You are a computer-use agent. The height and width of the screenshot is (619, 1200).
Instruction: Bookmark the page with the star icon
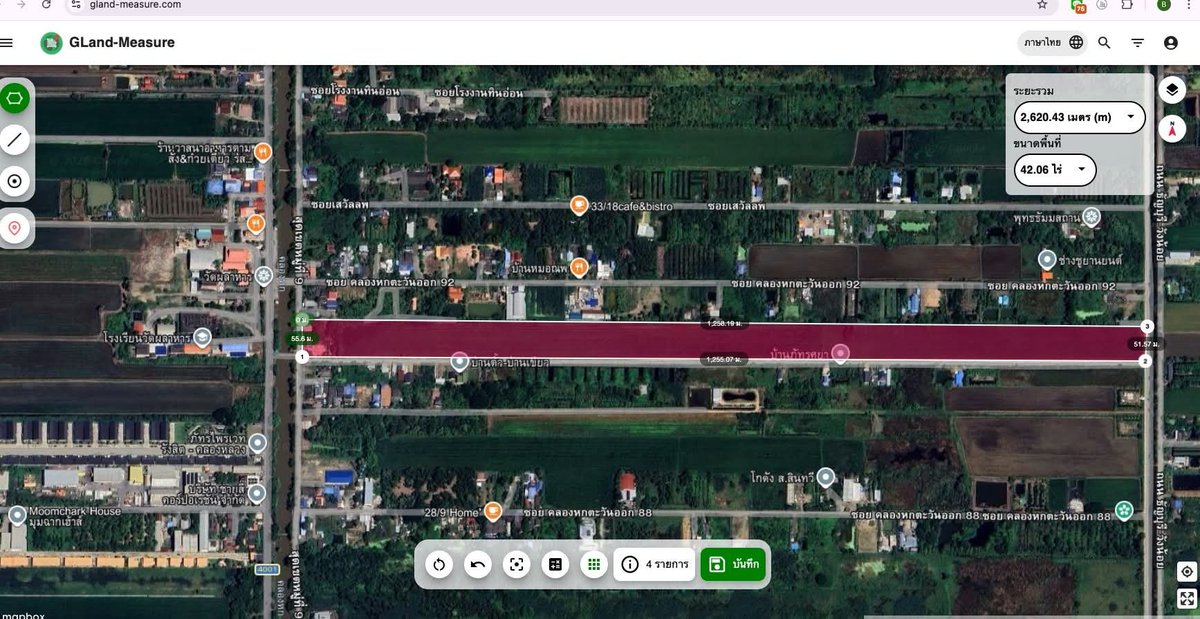pyautogui.click(x=1042, y=5)
